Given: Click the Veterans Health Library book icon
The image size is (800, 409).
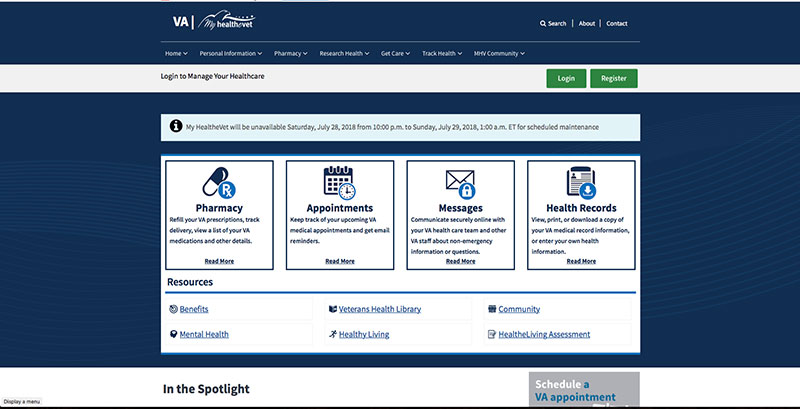Looking at the screenshot, I should pos(333,309).
